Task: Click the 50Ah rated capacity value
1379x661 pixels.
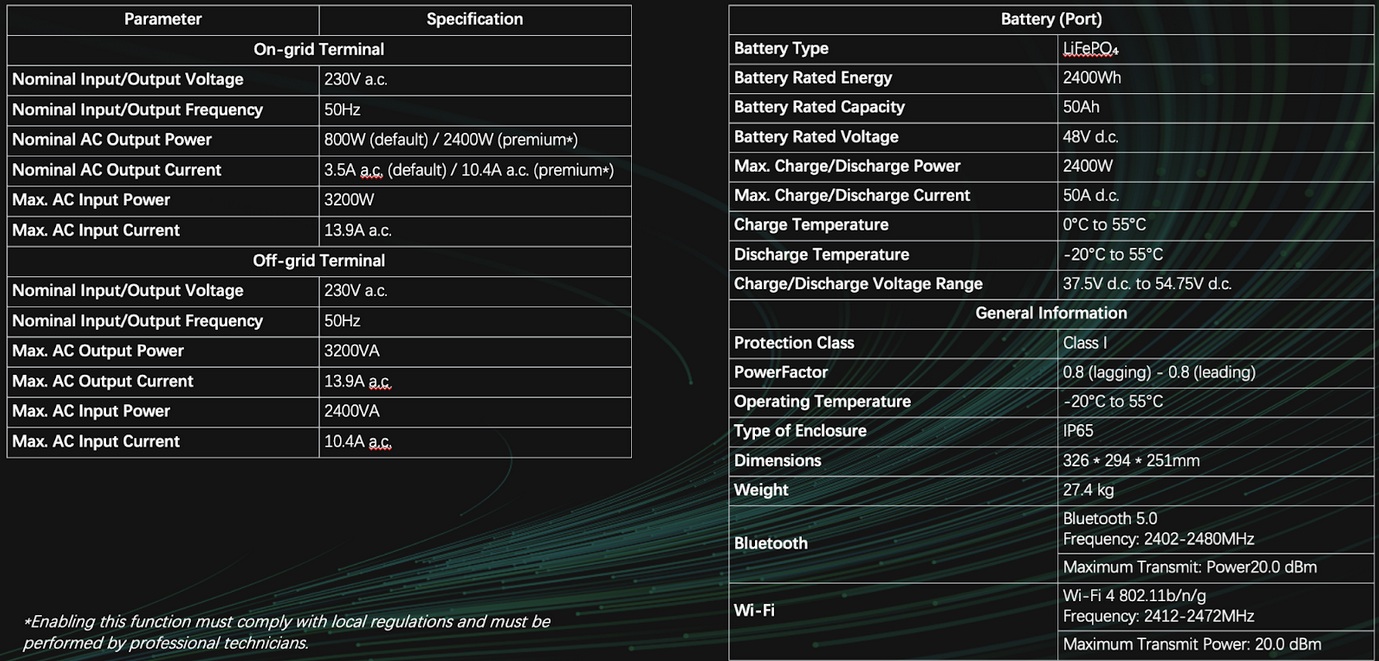Action: (1081, 107)
